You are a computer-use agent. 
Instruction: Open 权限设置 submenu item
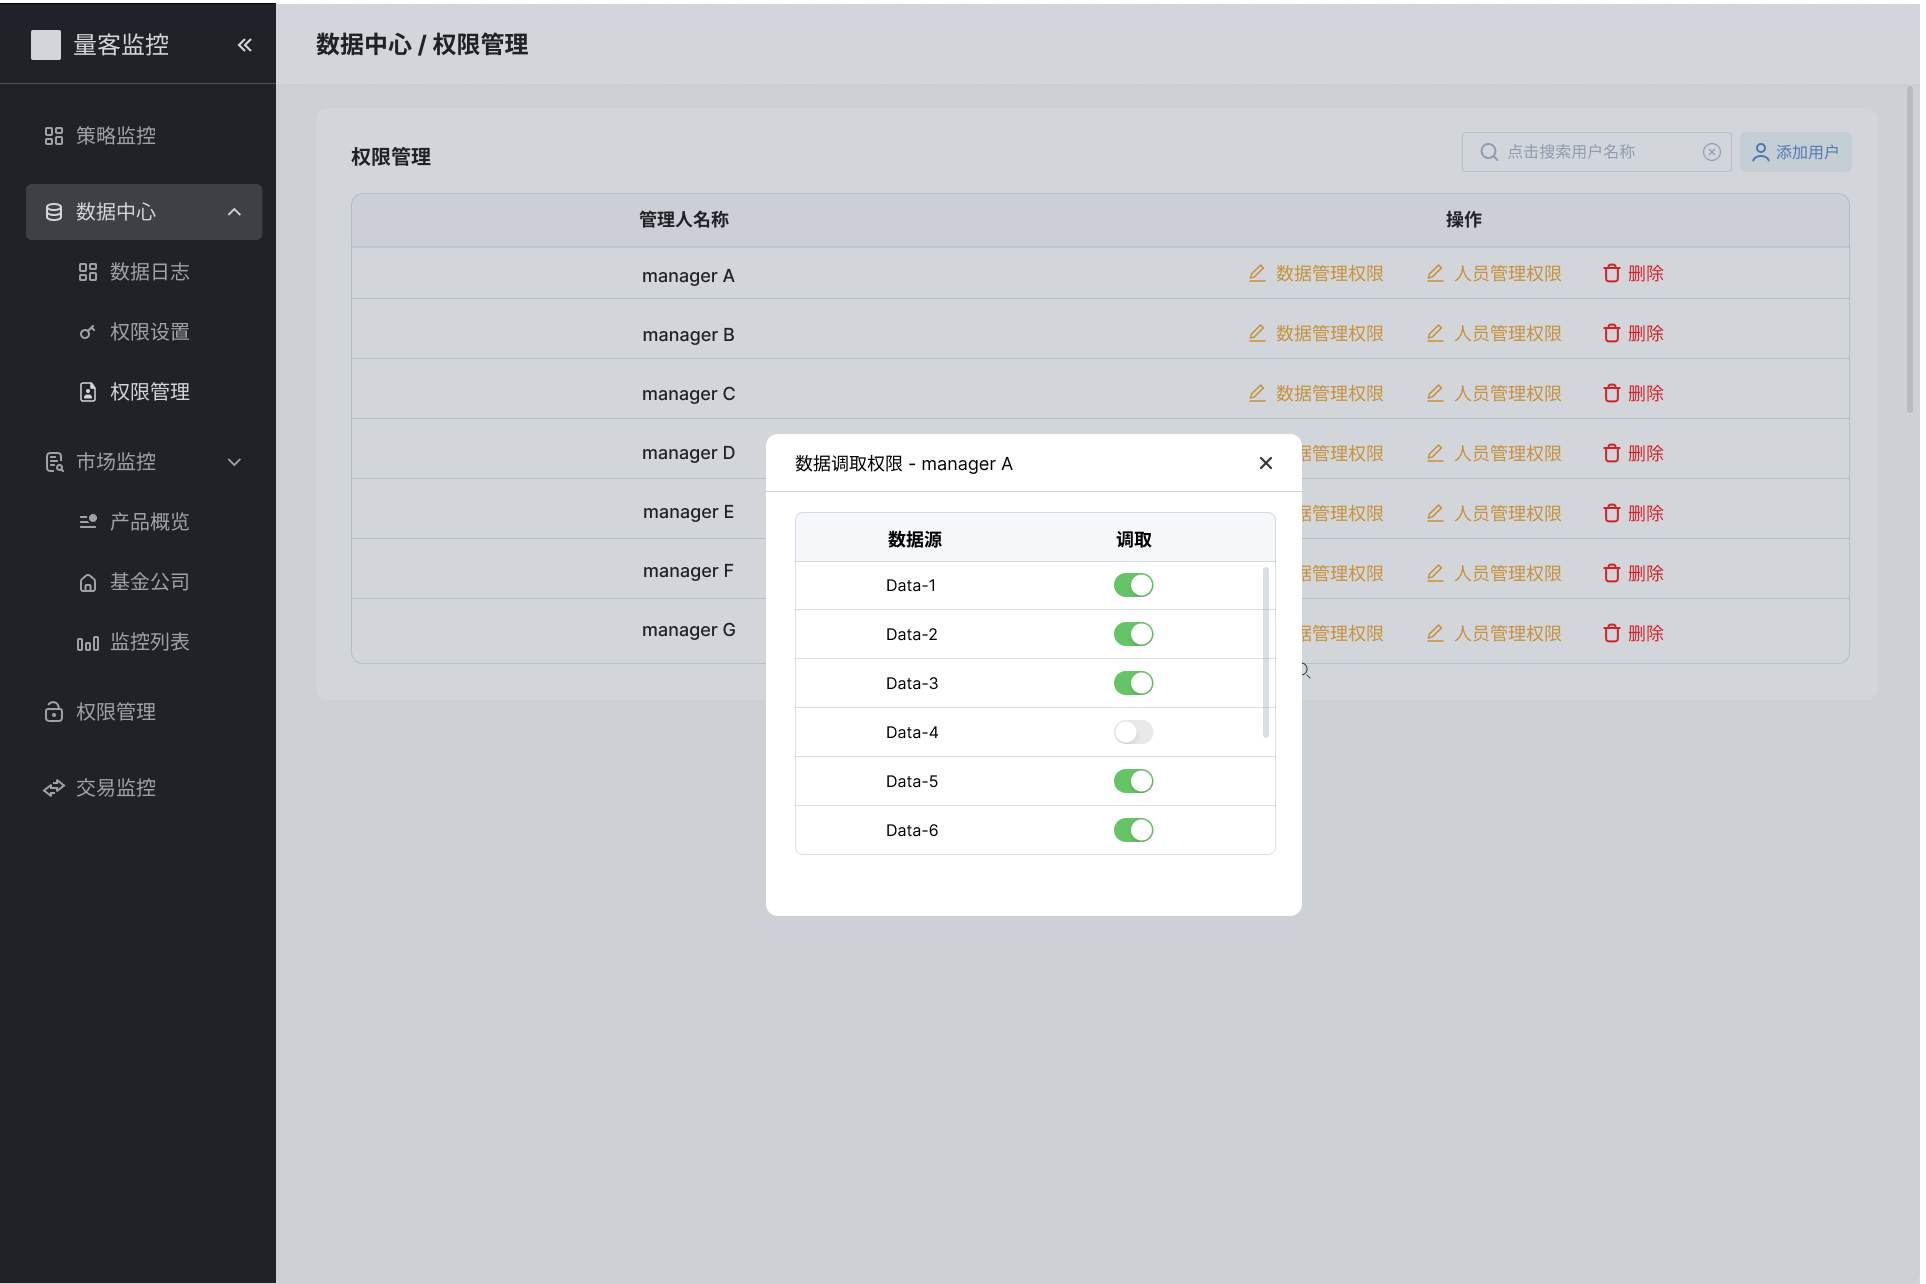149,332
